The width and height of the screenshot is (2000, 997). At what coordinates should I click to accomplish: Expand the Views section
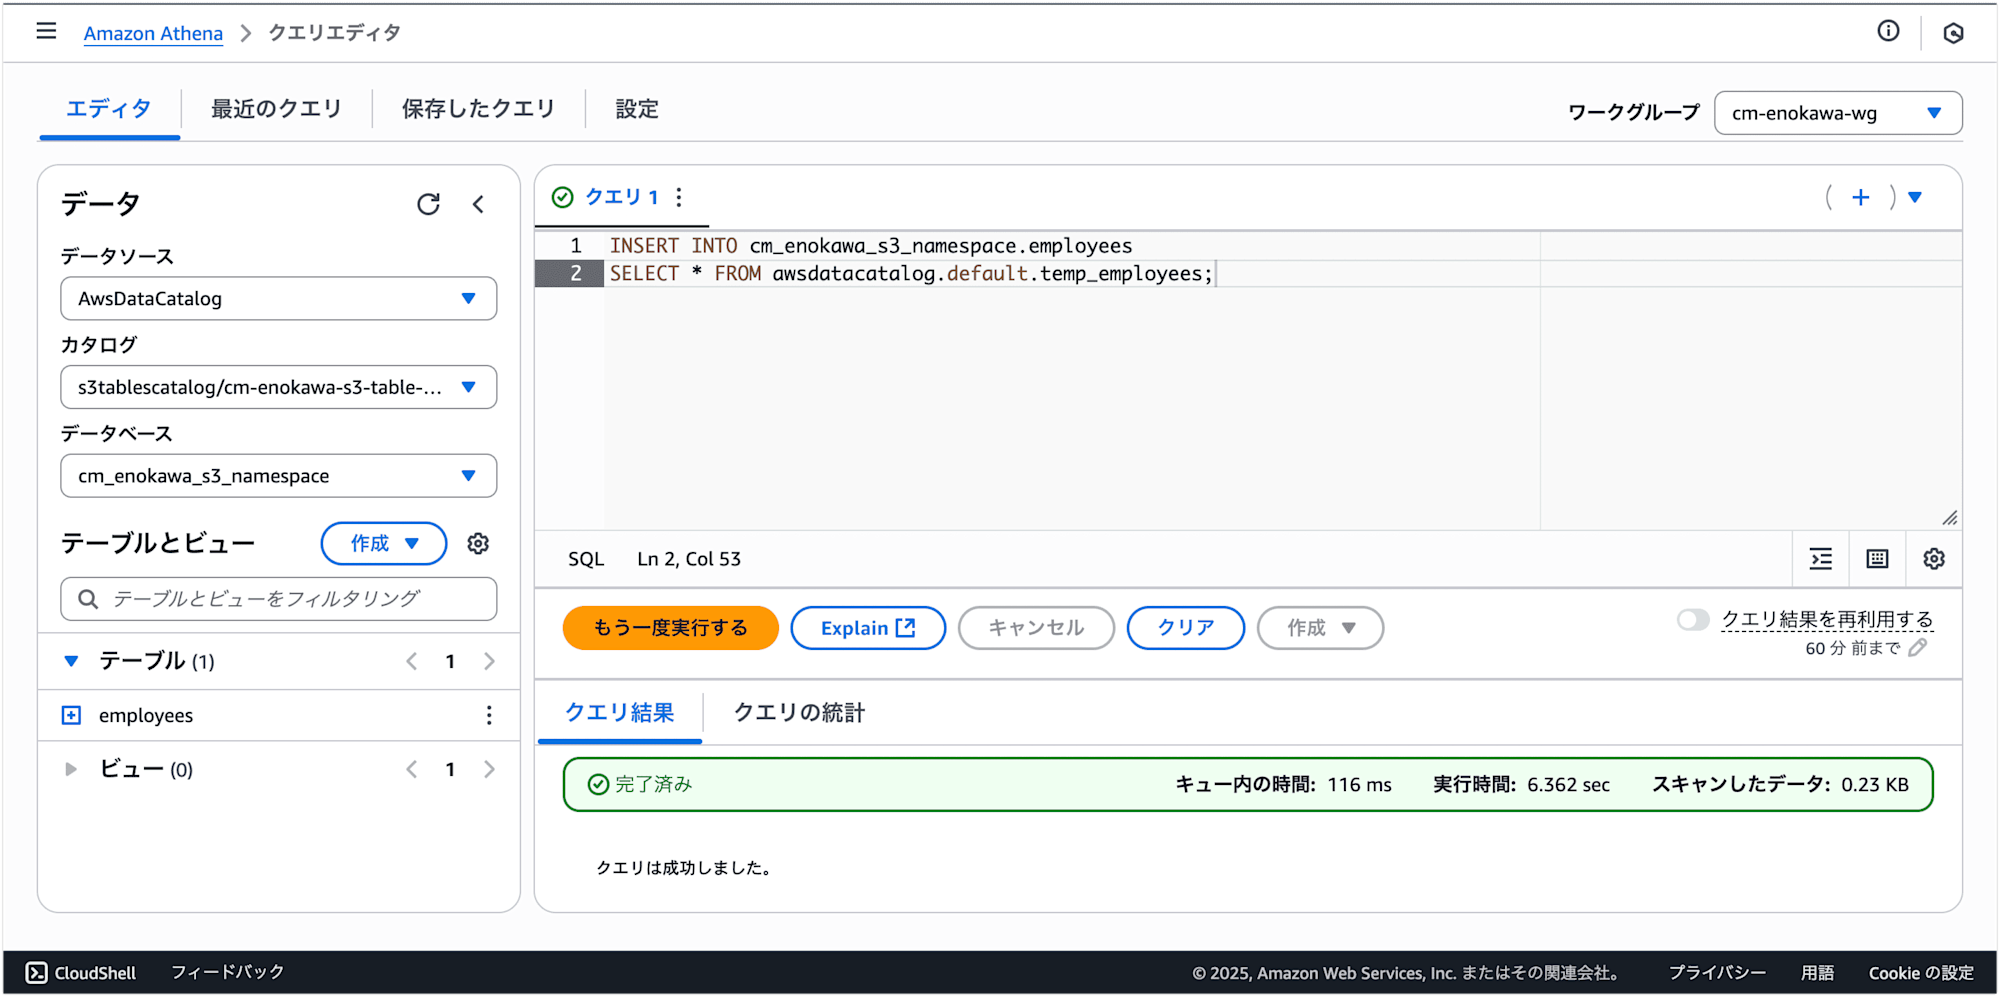pyautogui.click(x=71, y=769)
